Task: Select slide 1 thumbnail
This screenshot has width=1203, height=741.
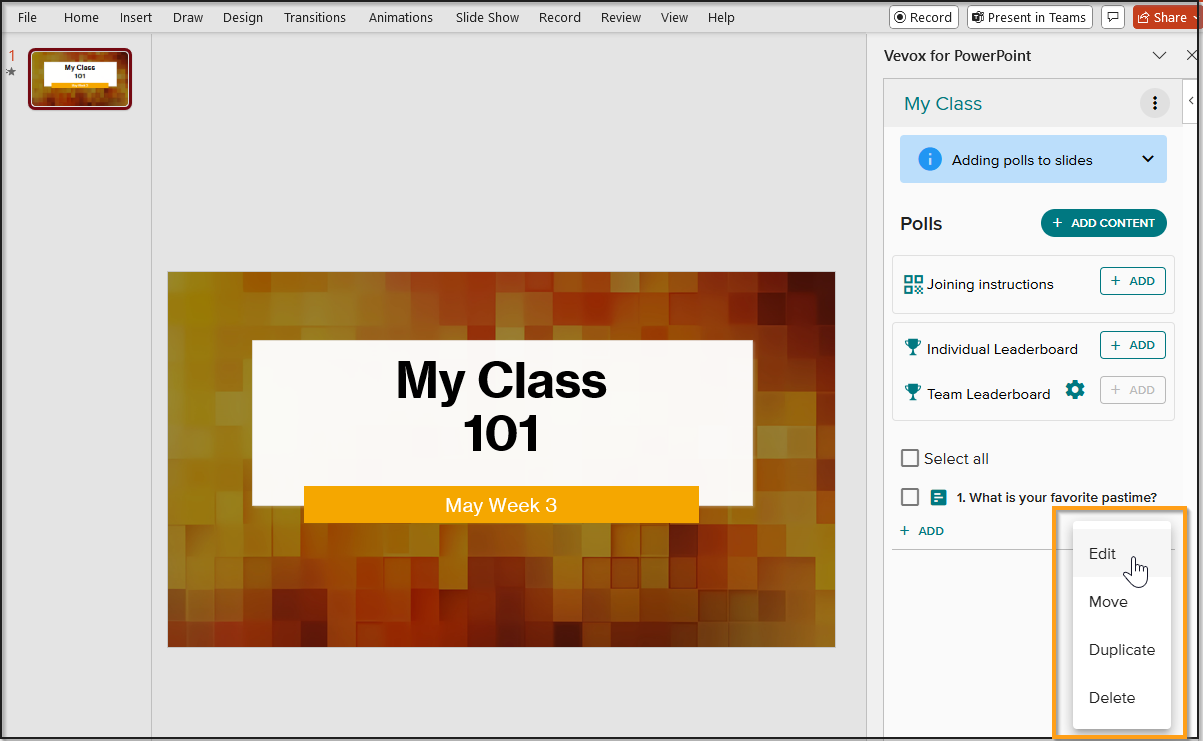Action: [80, 79]
